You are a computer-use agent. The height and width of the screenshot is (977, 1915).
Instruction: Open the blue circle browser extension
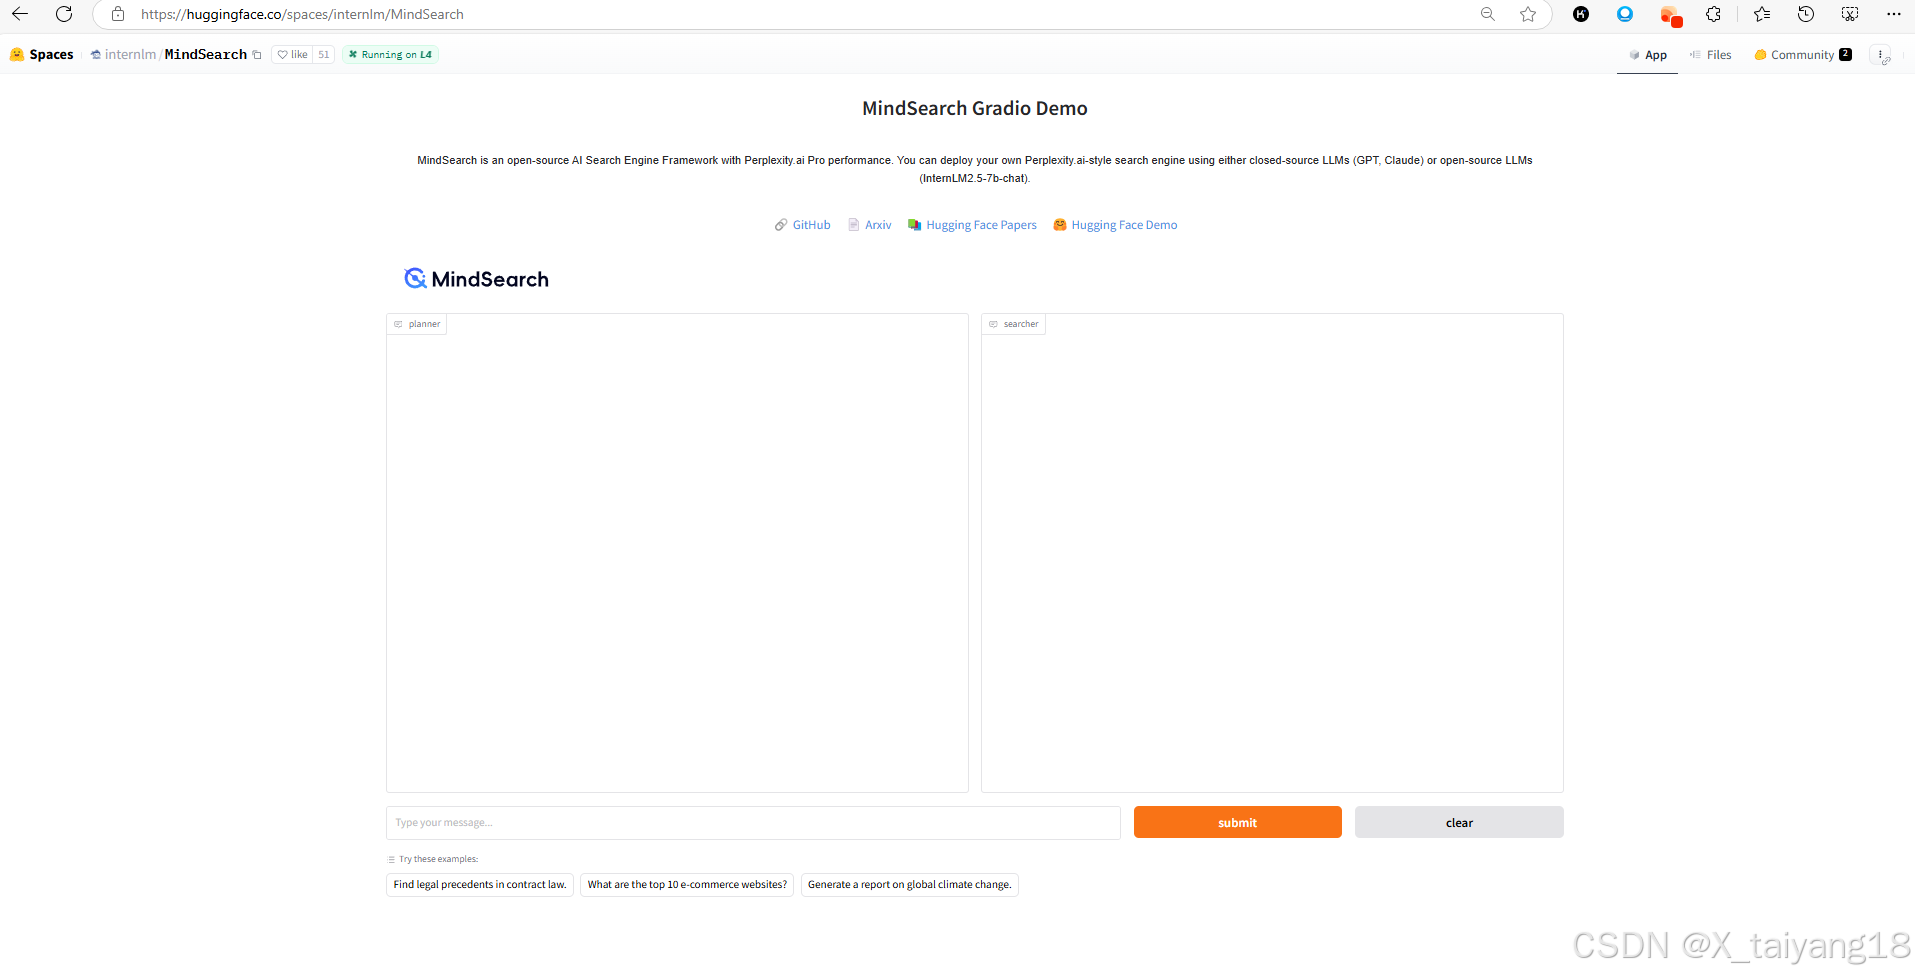tap(1625, 14)
